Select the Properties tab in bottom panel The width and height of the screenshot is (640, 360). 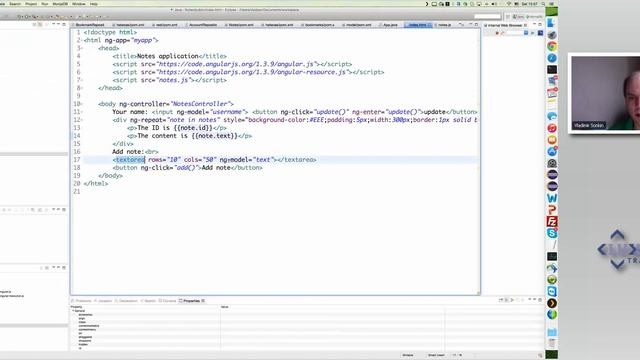click(191, 301)
